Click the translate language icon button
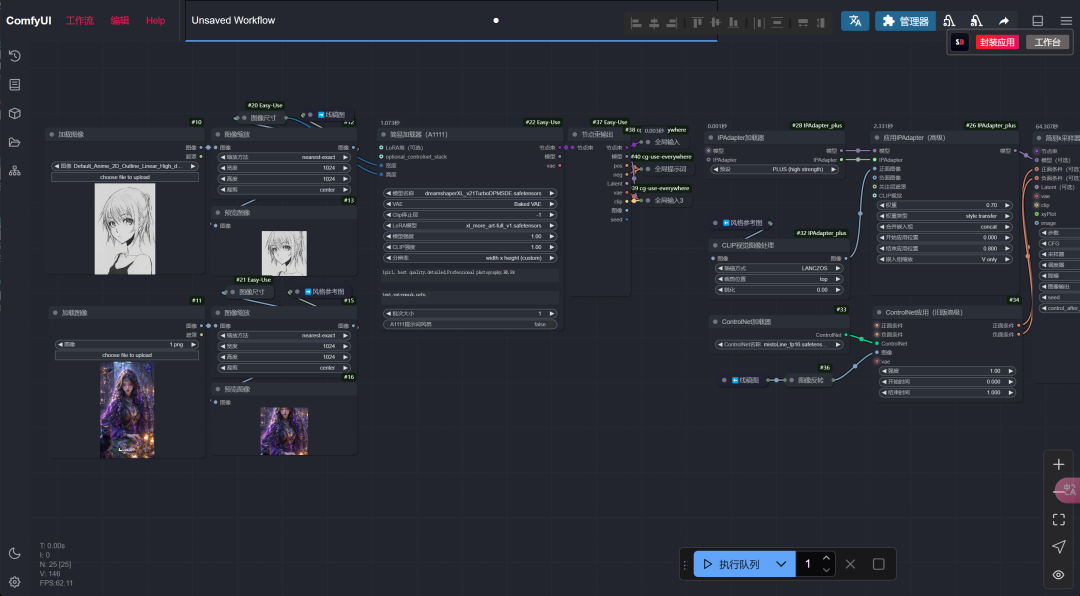This screenshot has width=1080, height=596. click(x=855, y=21)
